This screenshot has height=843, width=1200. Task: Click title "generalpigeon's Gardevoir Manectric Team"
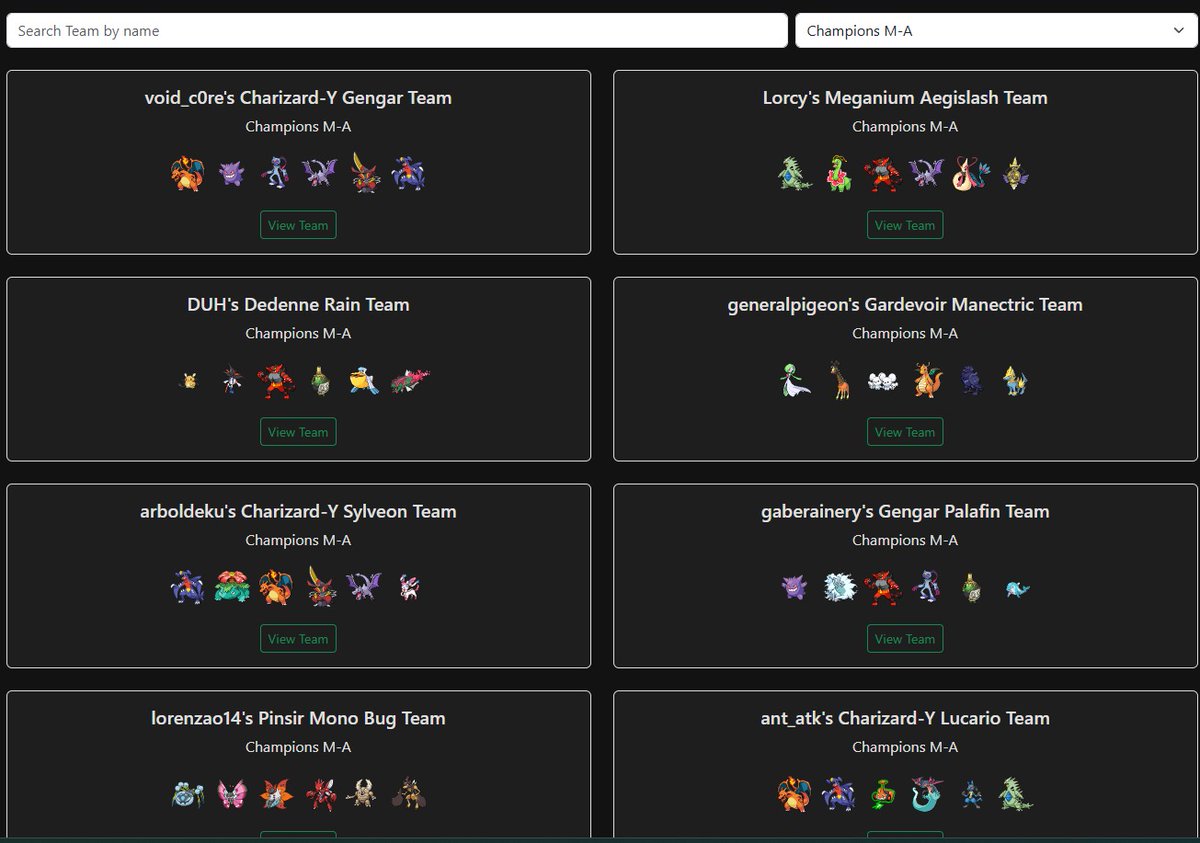905,305
